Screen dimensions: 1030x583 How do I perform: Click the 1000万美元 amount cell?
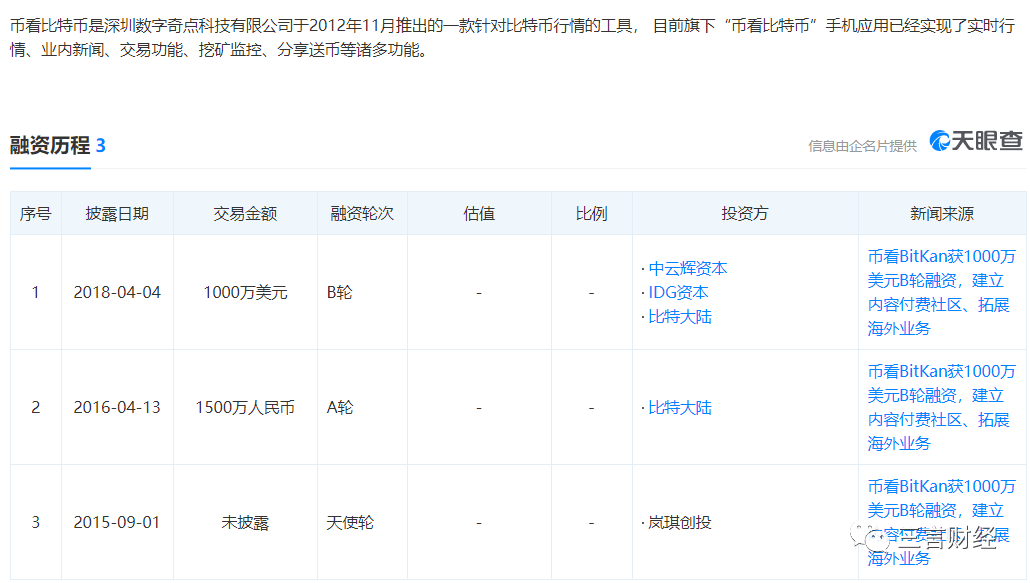point(245,292)
